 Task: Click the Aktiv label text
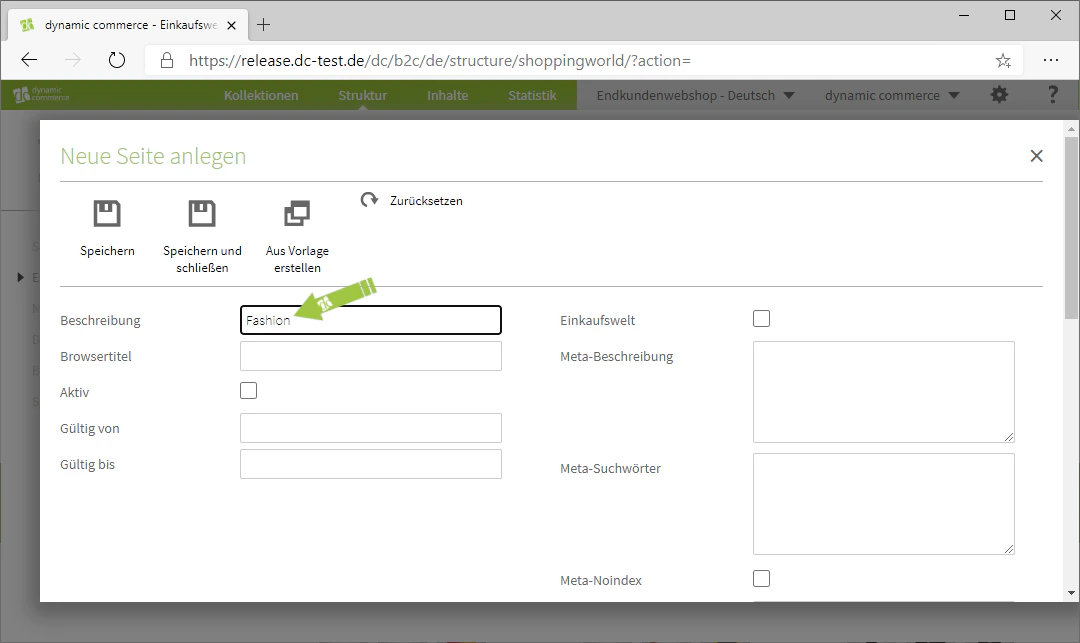pos(74,392)
